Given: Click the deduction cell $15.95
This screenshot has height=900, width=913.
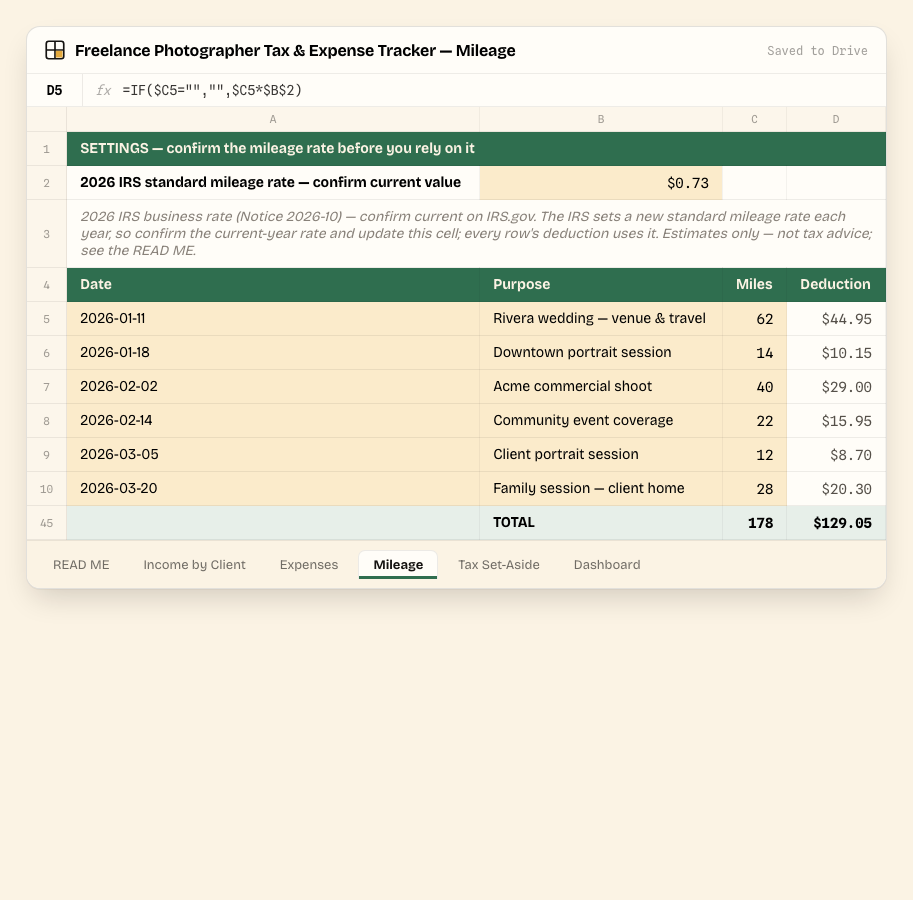Looking at the screenshot, I should 836,421.
